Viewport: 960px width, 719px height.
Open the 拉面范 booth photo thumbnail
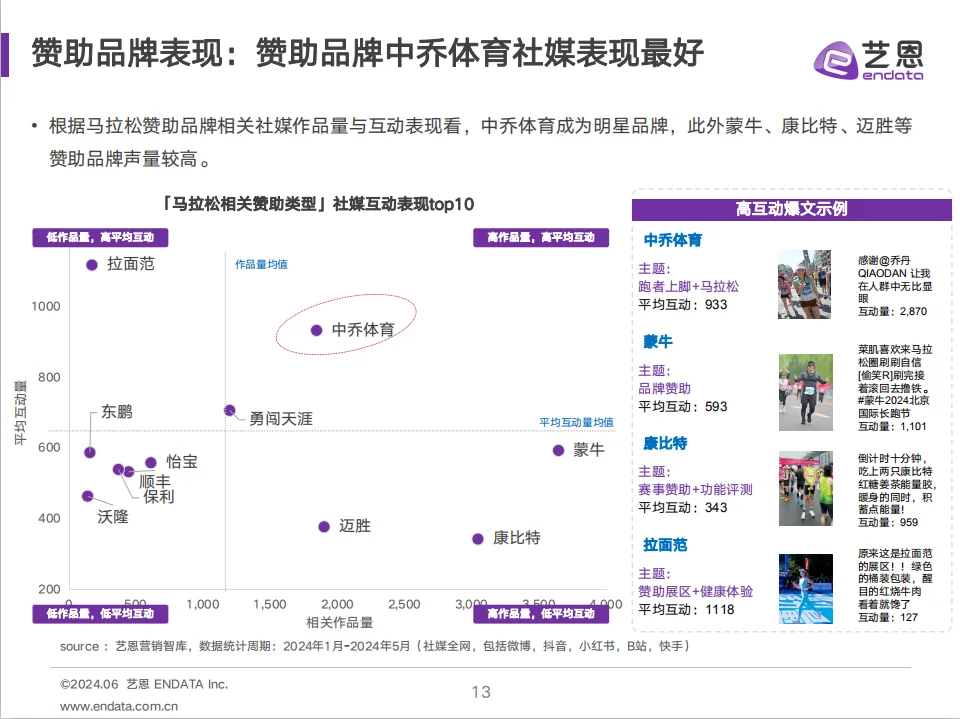tap(806, 589)
